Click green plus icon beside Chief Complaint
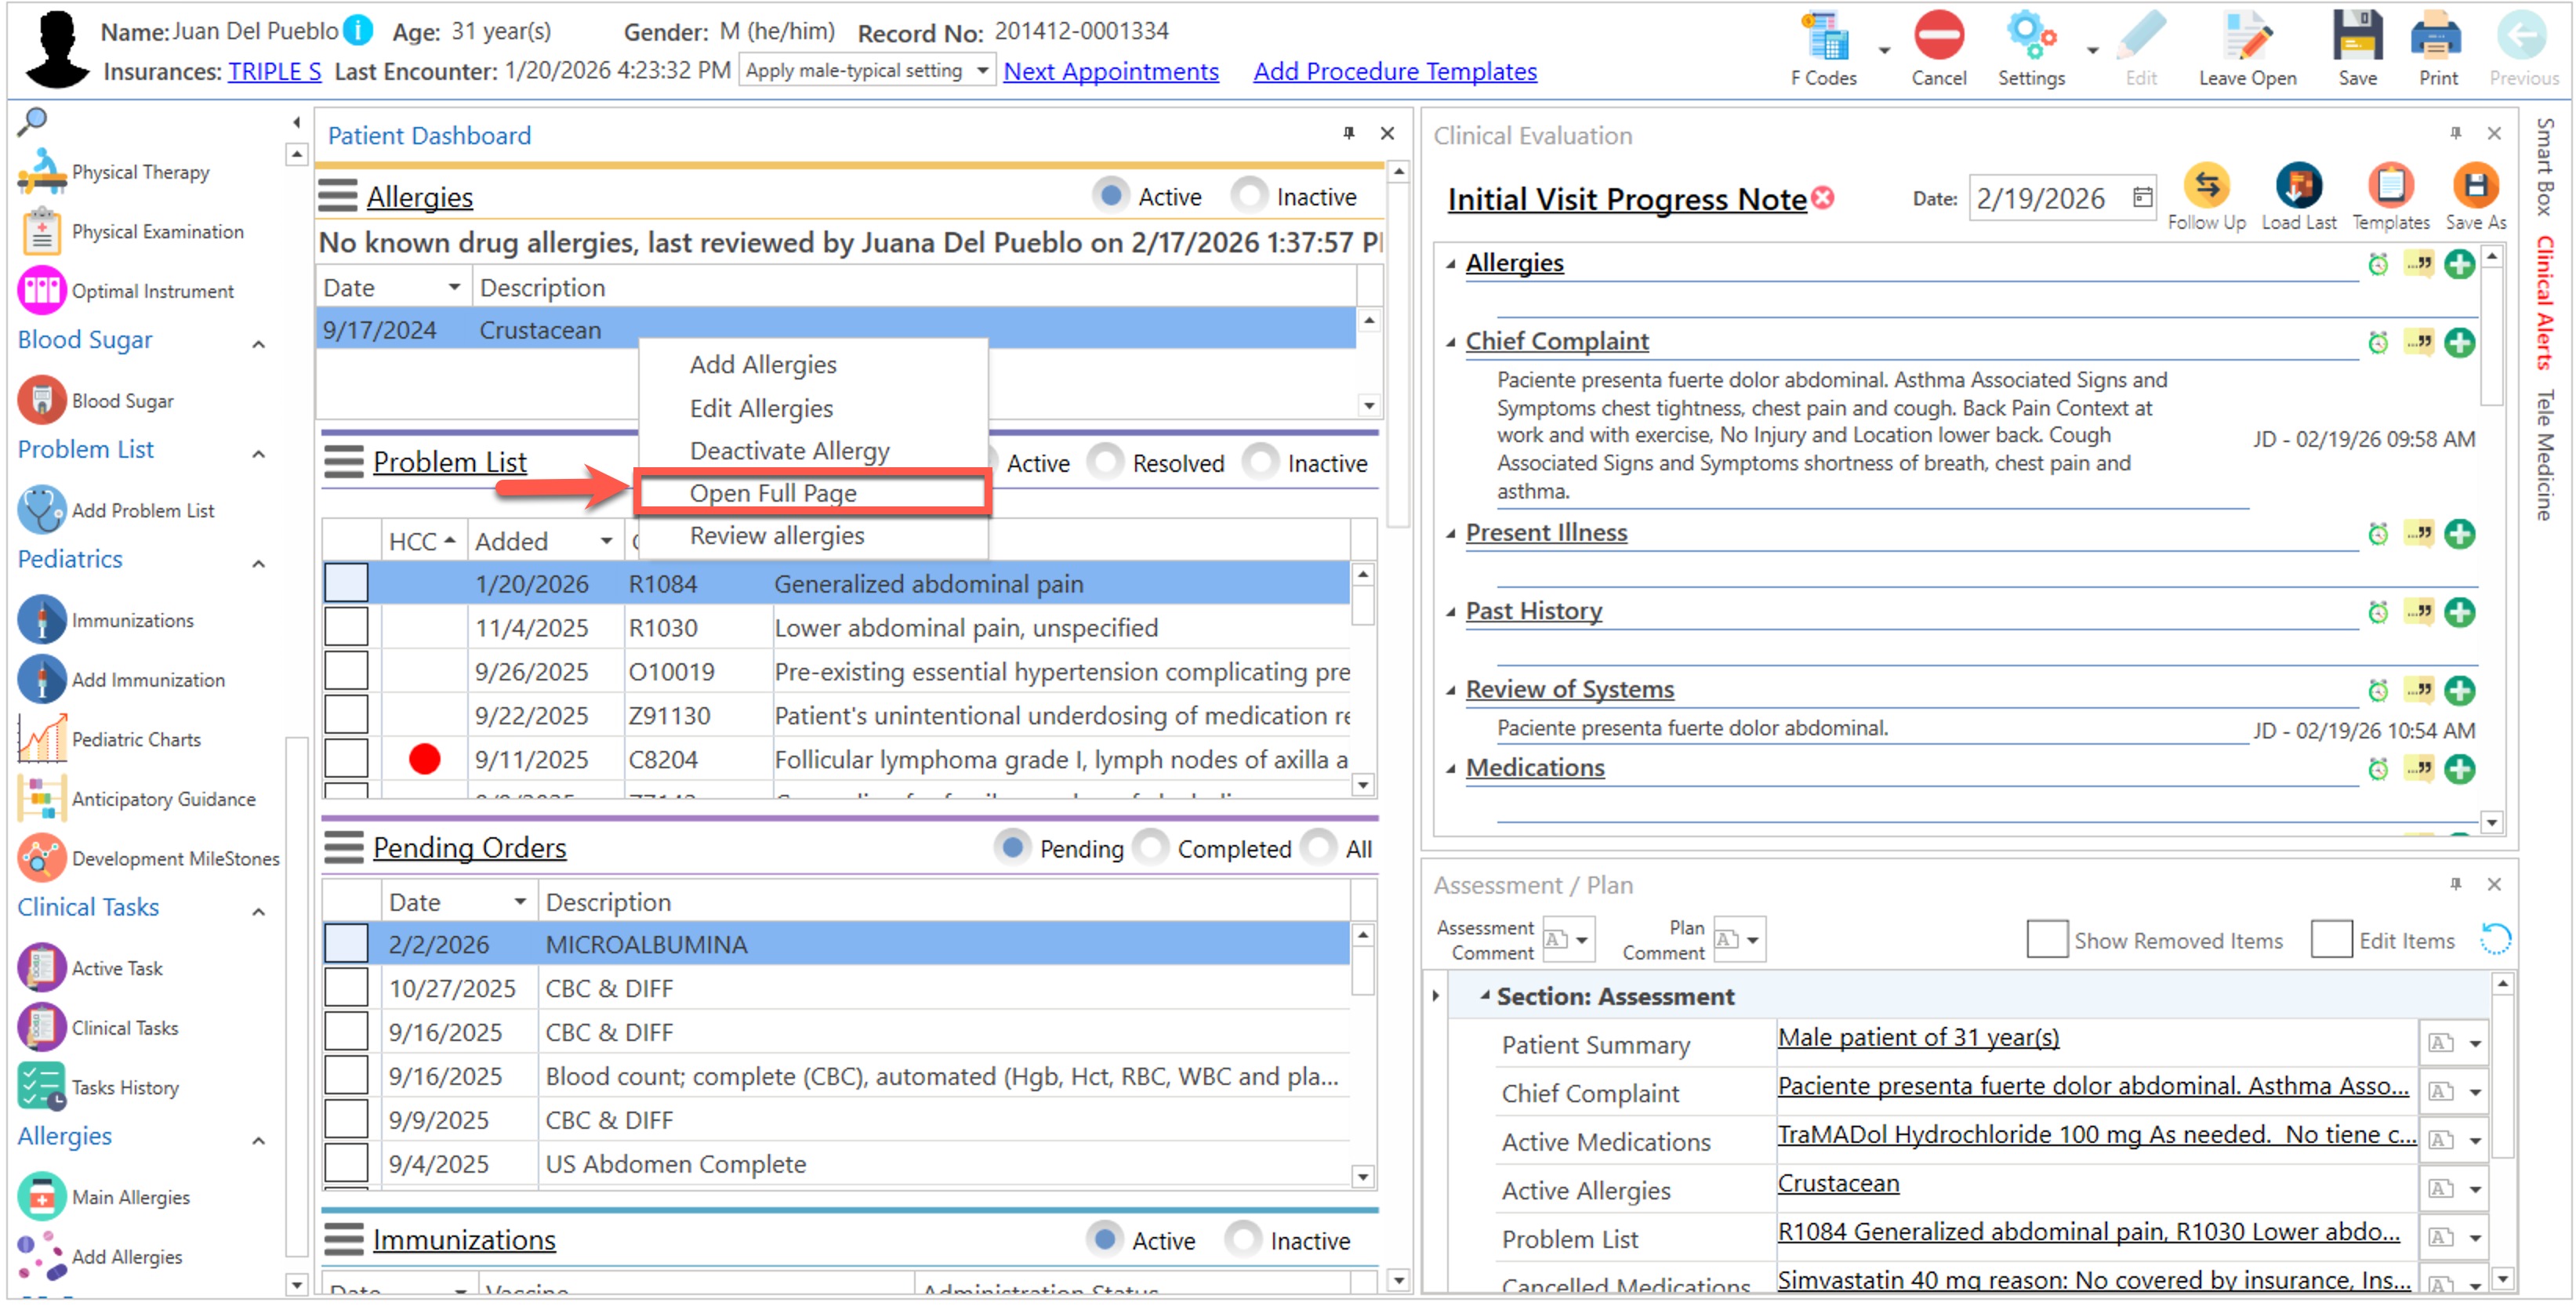The image size is (2576, 1306). point(2459,343)
